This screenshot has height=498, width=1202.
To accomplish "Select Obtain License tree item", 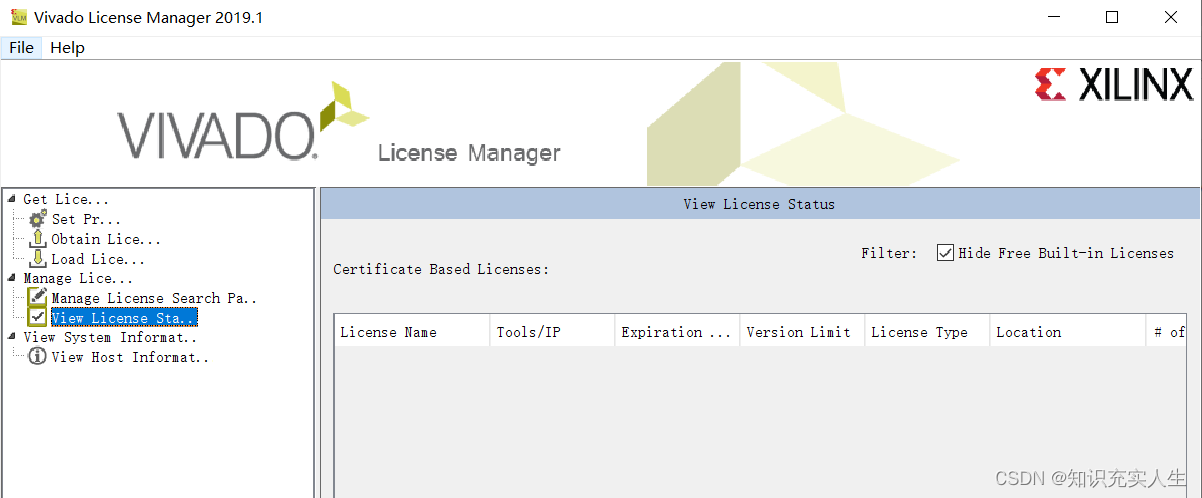I will (x=106, y=239).
